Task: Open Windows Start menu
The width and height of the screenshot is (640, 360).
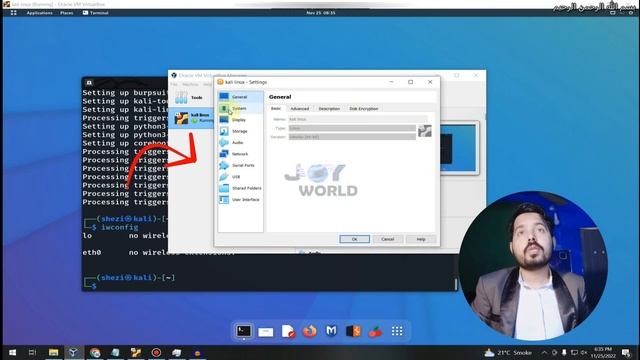Action: [12, 352]
